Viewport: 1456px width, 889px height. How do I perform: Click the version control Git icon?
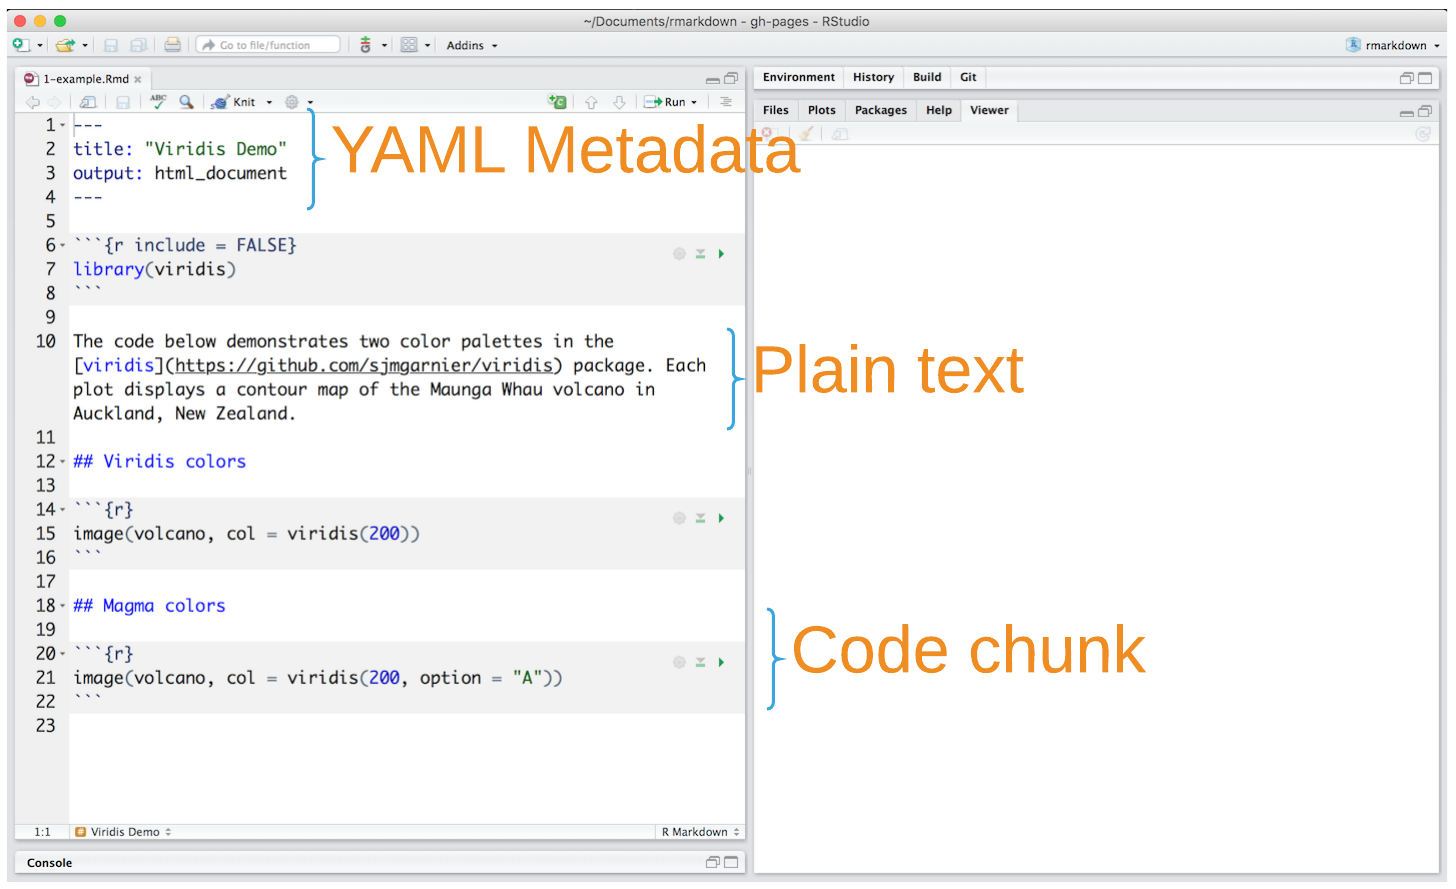(x=366, y=45)
